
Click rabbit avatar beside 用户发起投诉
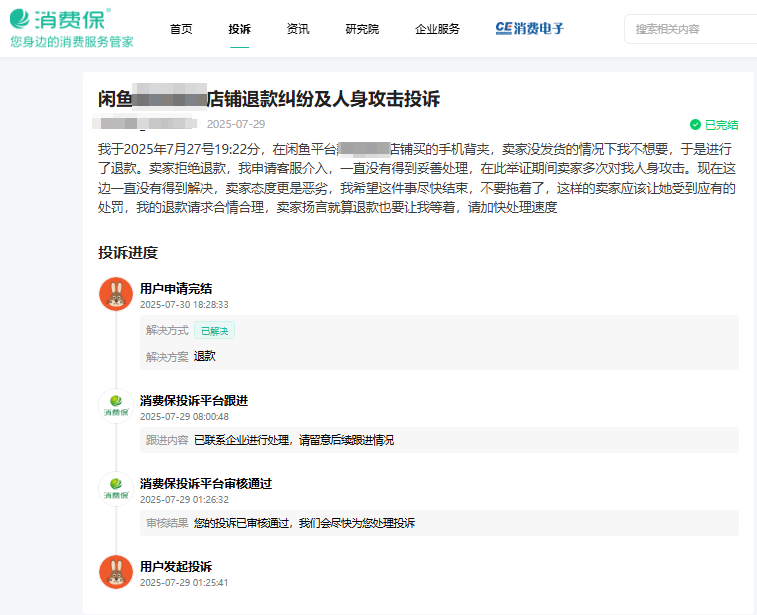116,572
